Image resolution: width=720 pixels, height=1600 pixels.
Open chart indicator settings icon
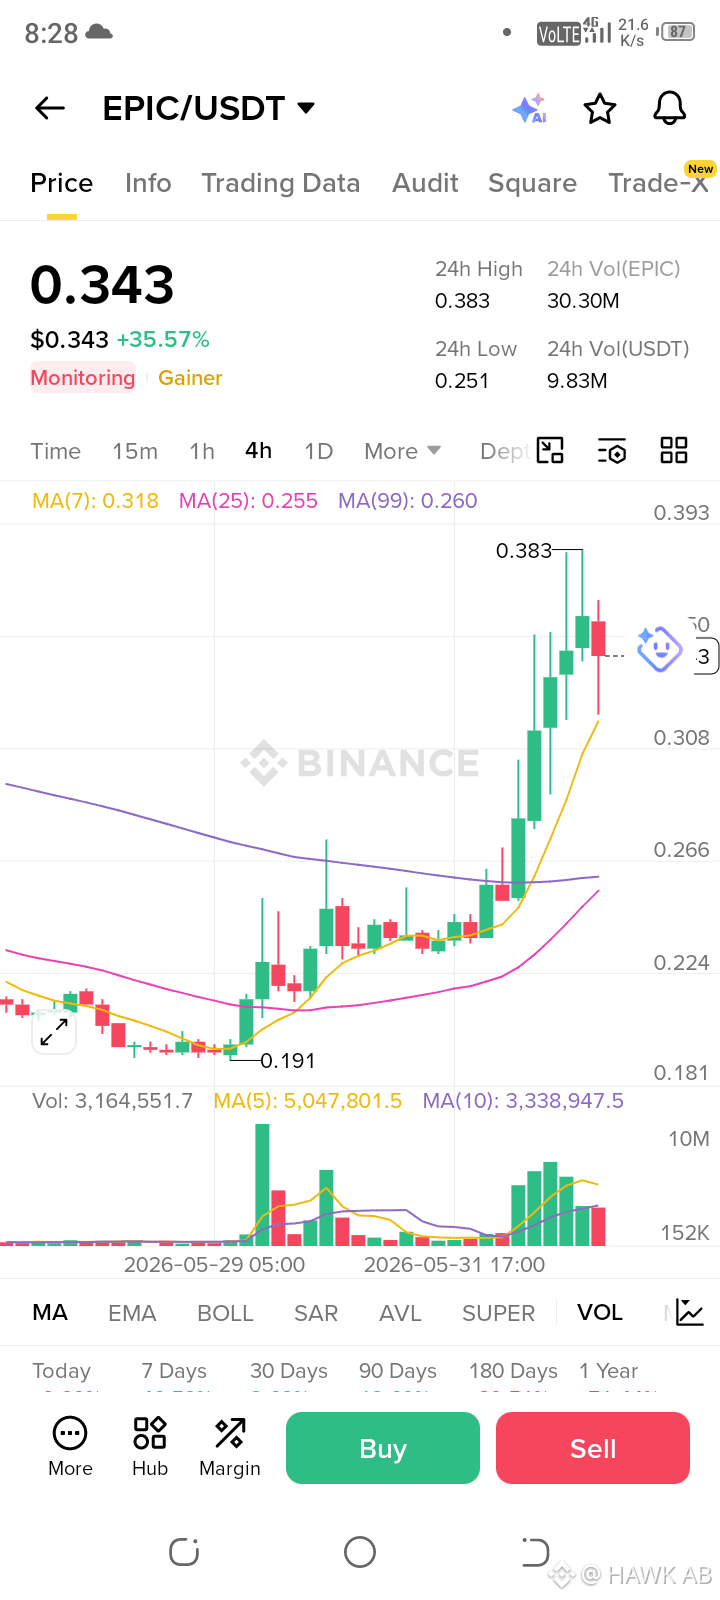coord(611,450)
